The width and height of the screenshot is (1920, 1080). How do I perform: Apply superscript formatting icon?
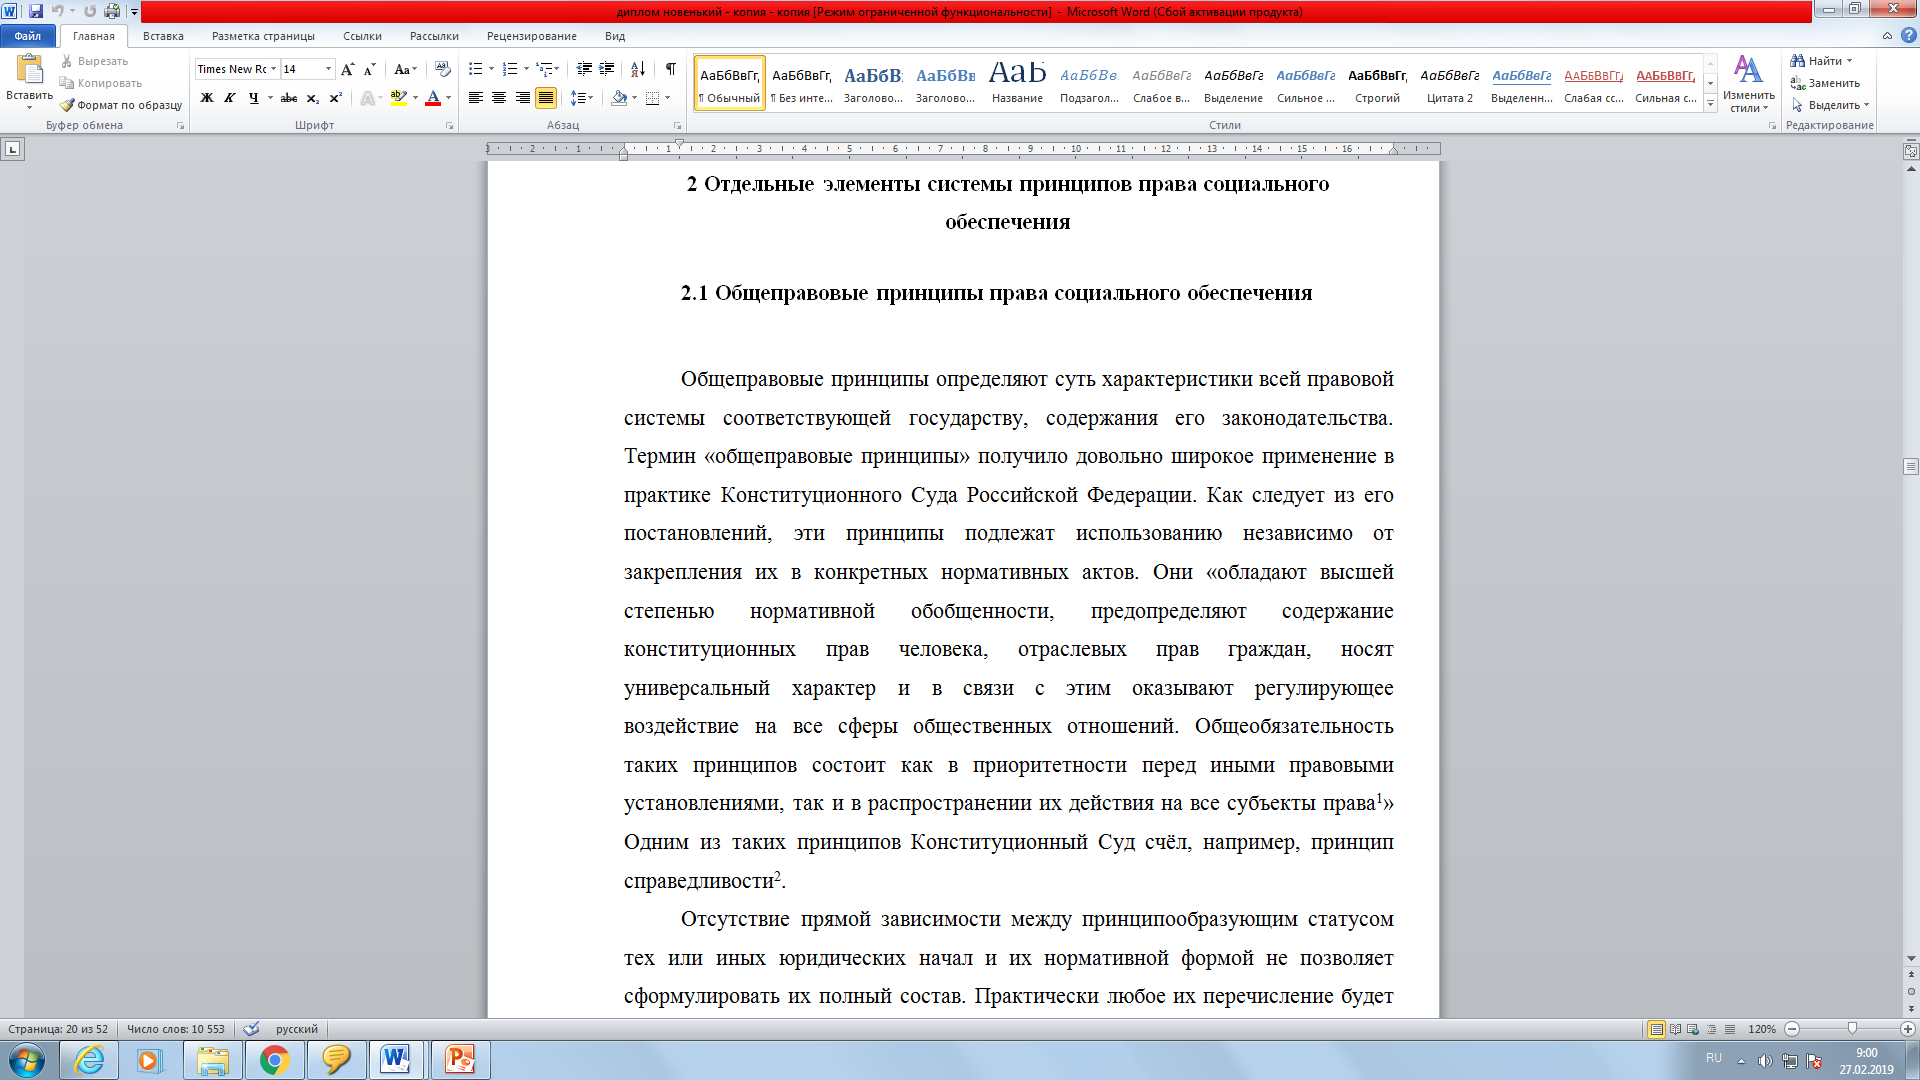[x=336, y=98]
